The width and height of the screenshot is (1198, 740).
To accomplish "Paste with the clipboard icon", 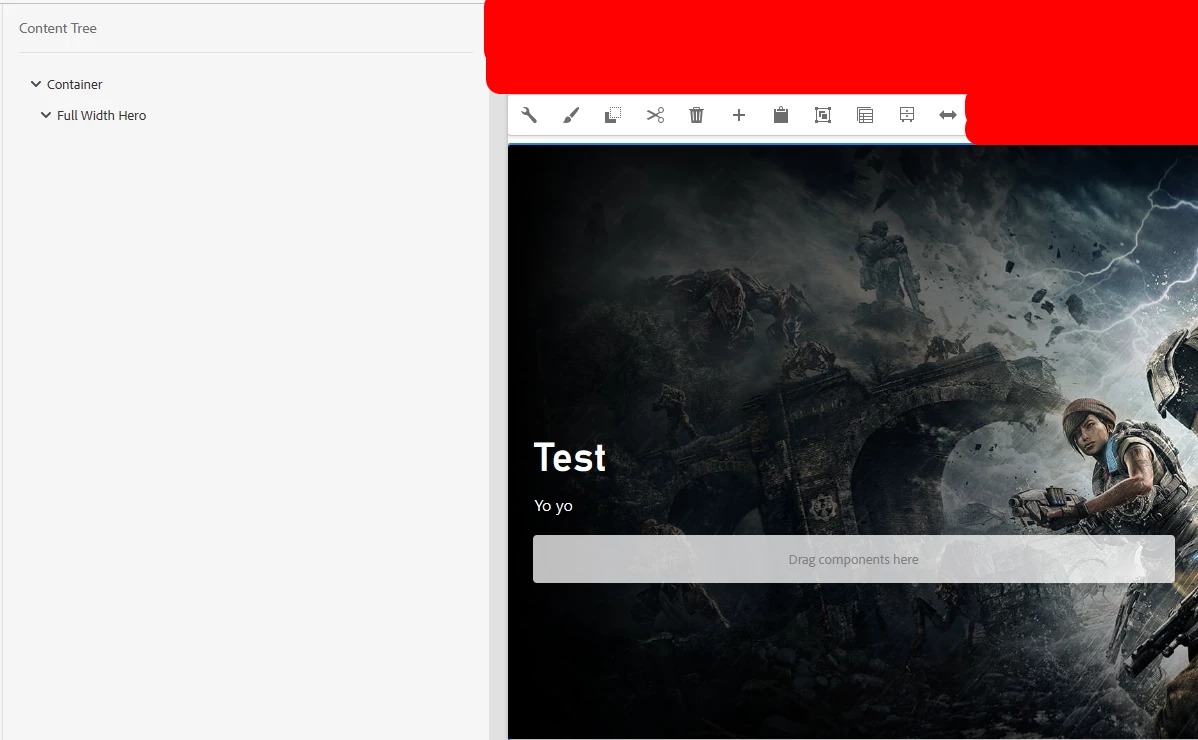I will click(x=781, y=115).
